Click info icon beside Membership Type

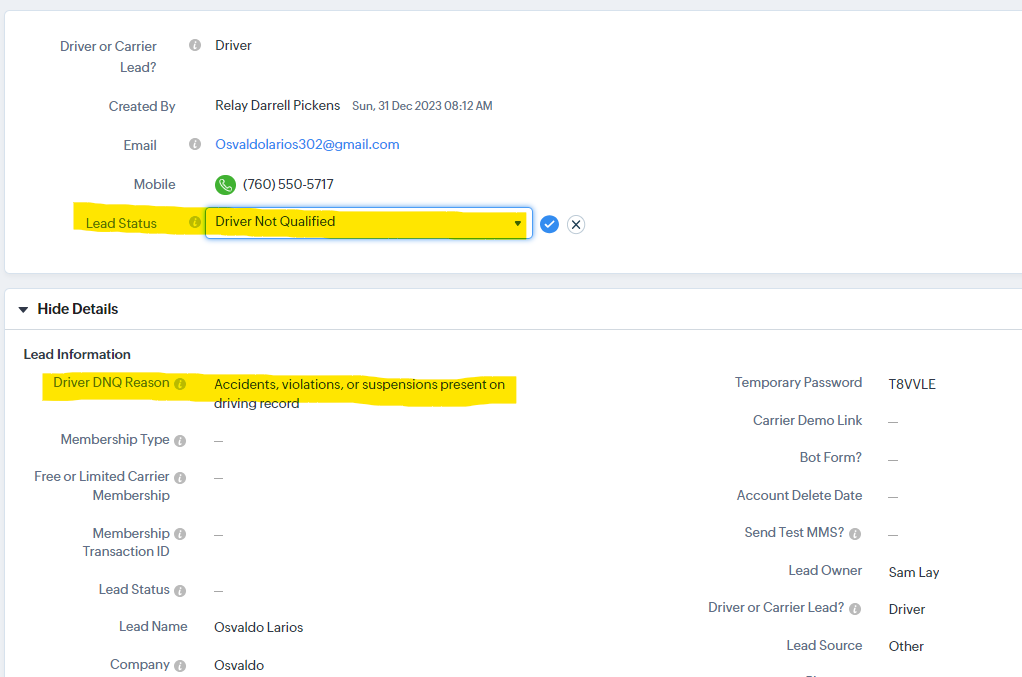[x=180, y=441]
